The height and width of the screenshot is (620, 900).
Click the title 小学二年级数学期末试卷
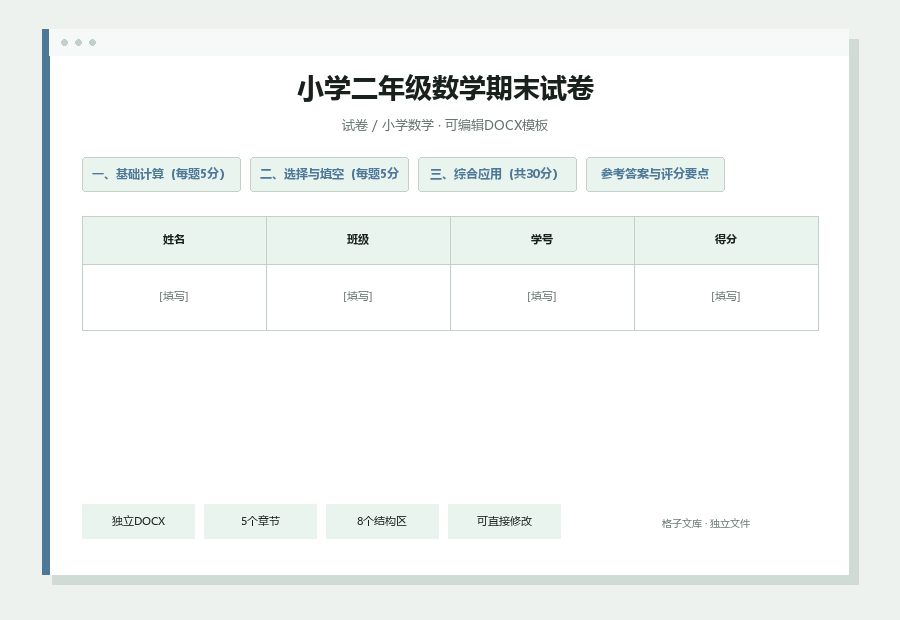point(445,89)
